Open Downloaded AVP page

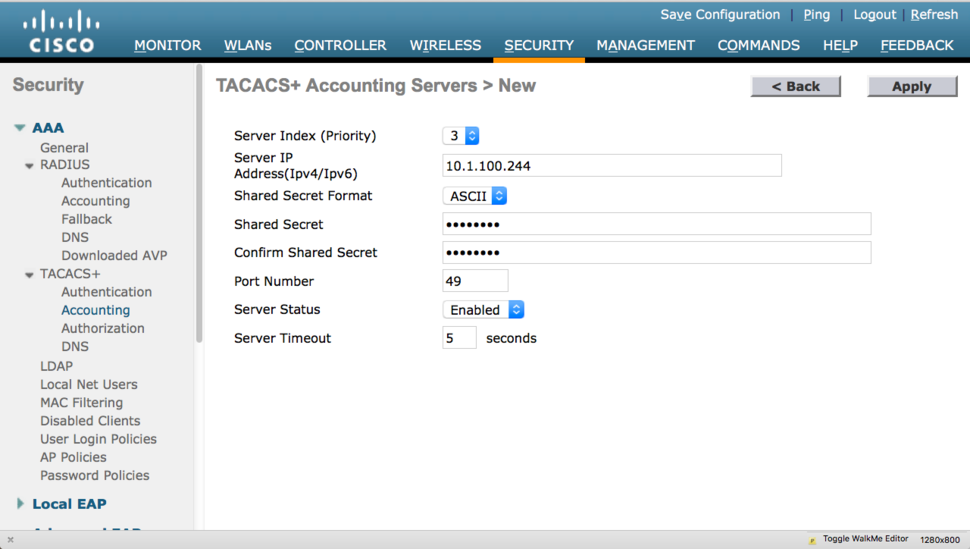pos(114,256)
